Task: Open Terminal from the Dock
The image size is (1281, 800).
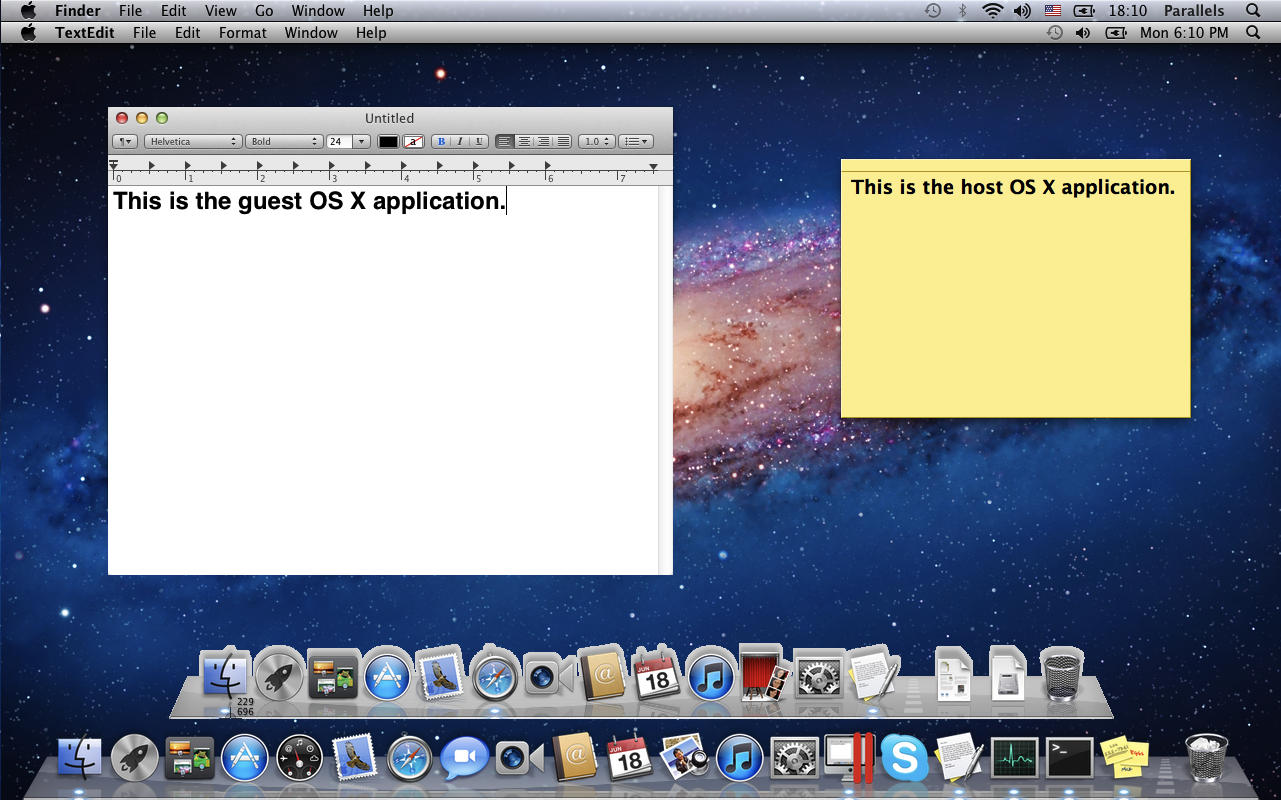Action: [1069, 757]
